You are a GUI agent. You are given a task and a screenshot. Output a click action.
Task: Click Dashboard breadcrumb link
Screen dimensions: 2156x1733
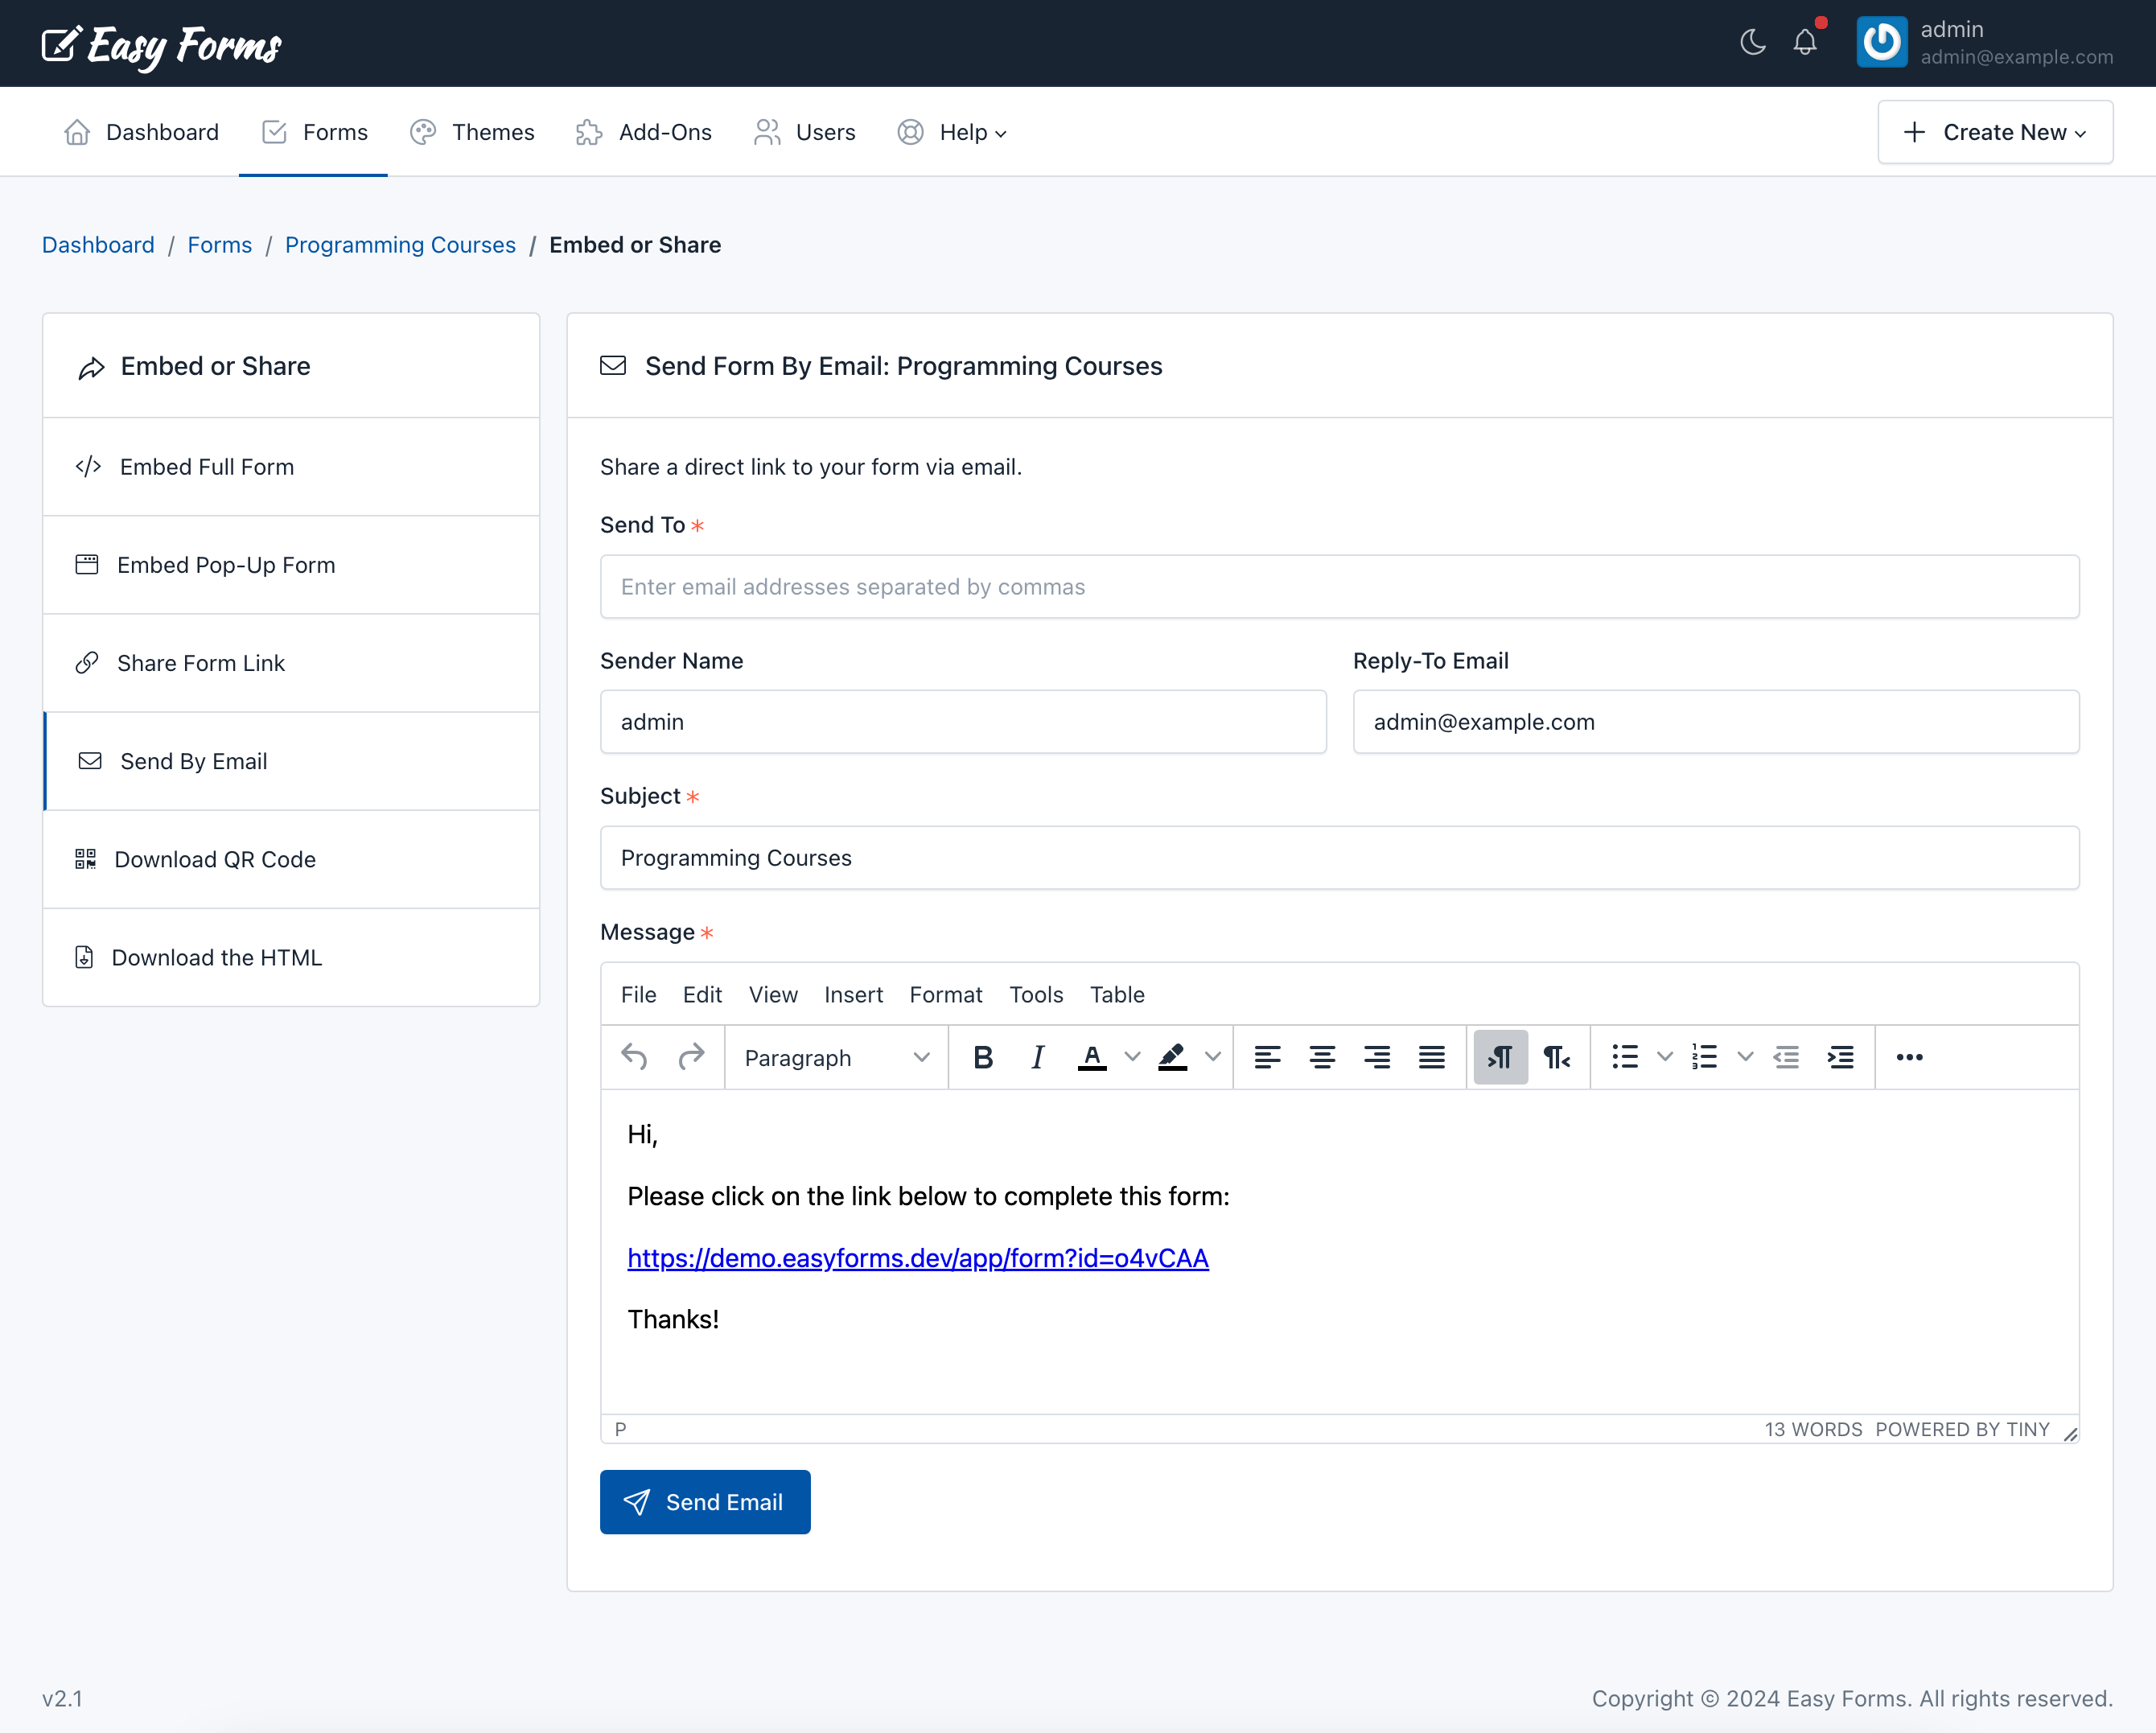(98, 245)
